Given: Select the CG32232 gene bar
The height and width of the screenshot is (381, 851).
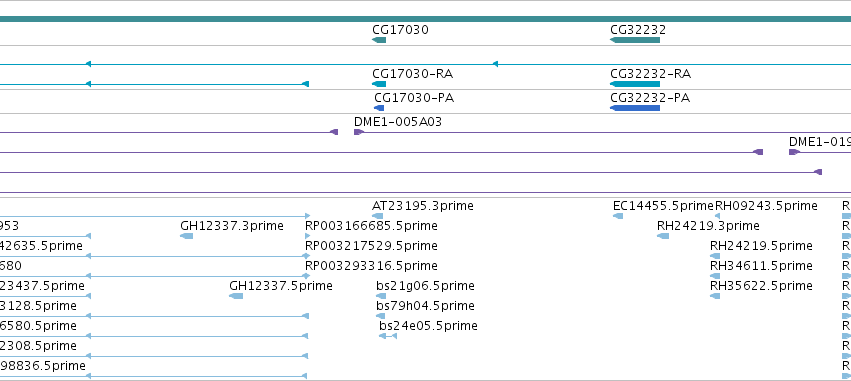Looking at the screenshot, I should click(x=635, y=40).
